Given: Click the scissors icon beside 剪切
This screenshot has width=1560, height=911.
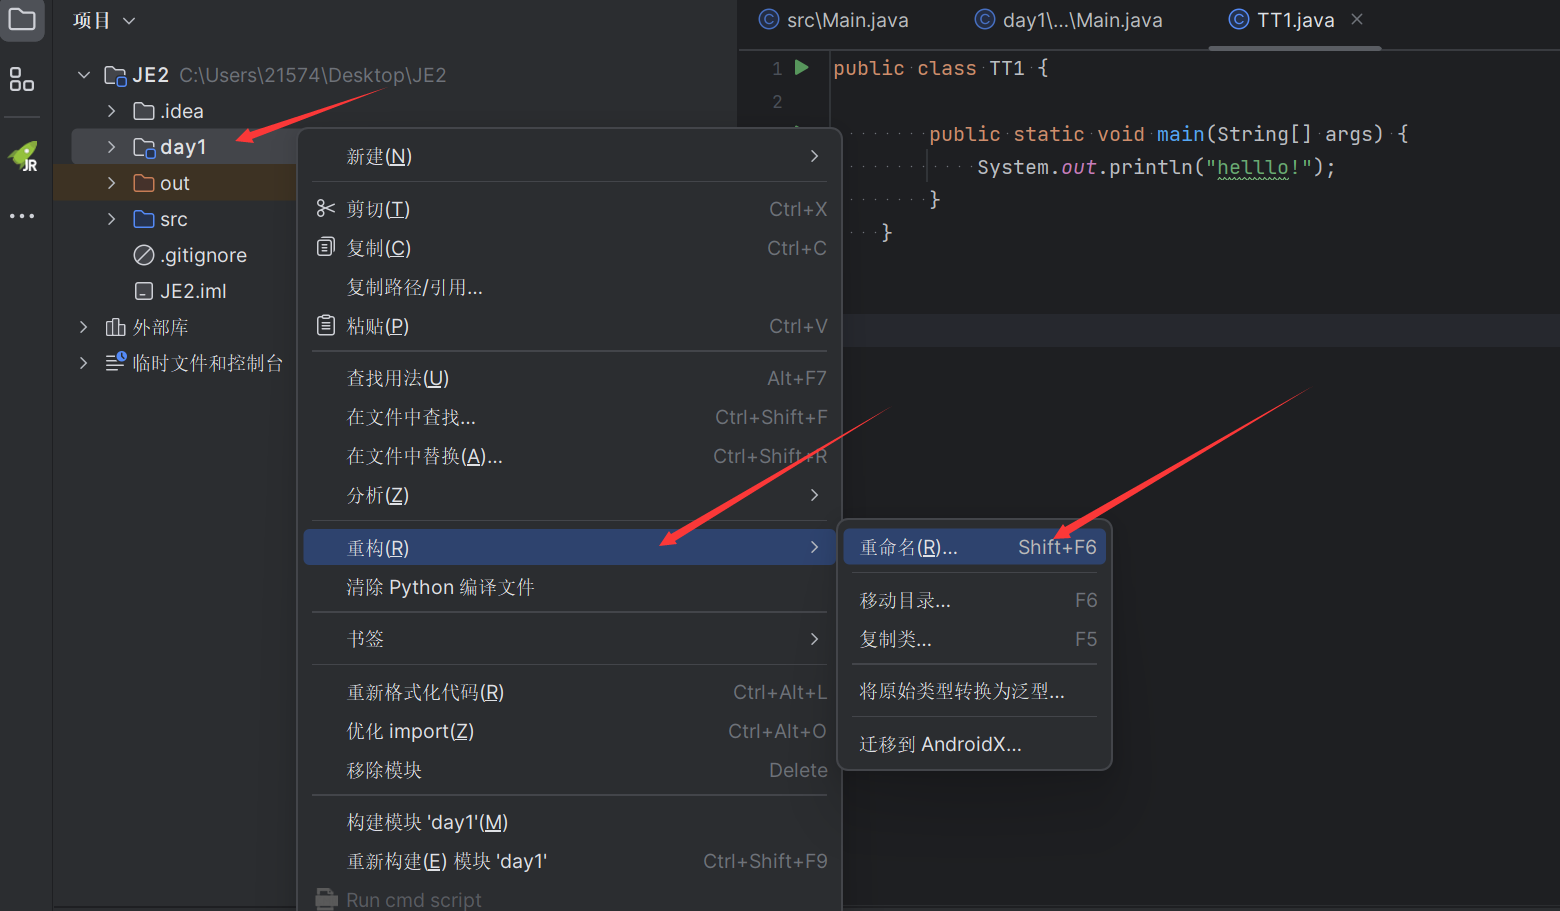Looking at the screenshot, I should pos(325,208).
